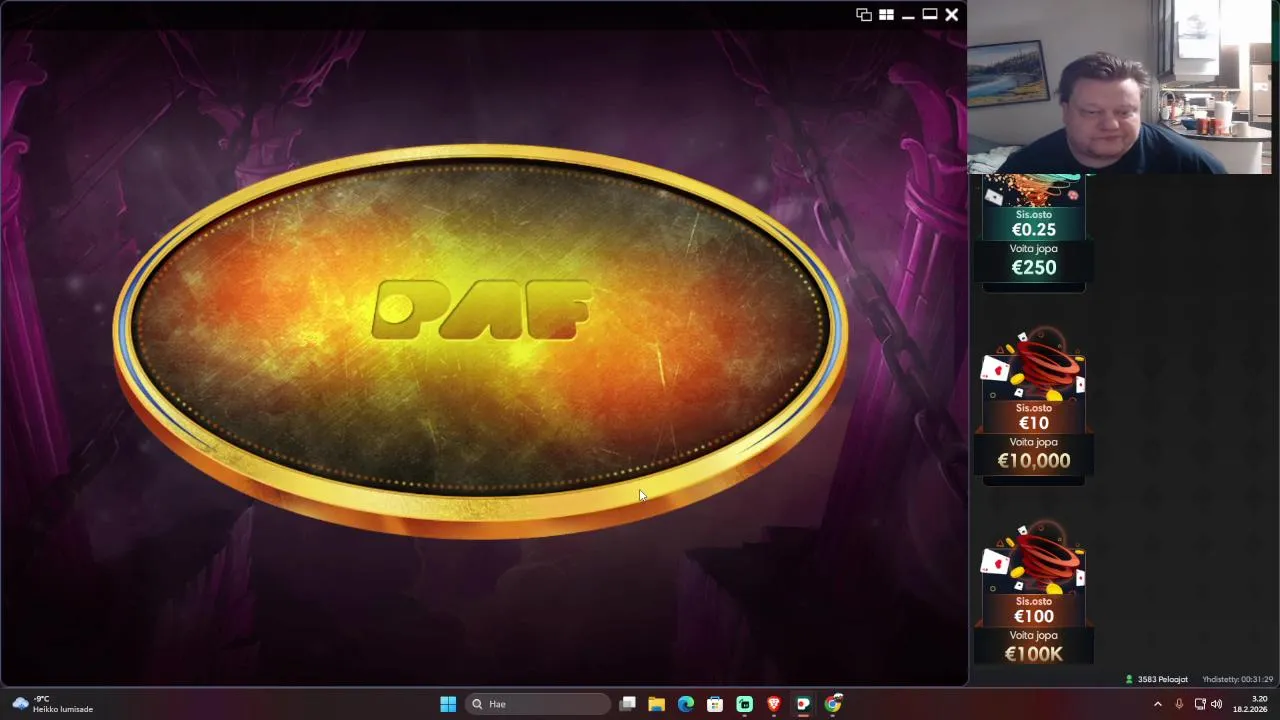Open the weather widget in the taskbar

tap(53, 704)
